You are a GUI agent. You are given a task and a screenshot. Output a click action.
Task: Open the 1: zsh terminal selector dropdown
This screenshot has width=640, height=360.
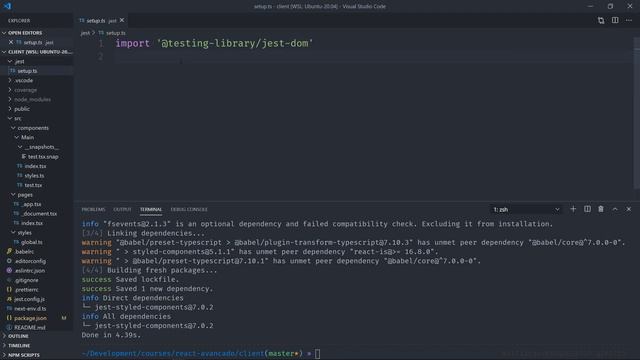tap(526, 209)
